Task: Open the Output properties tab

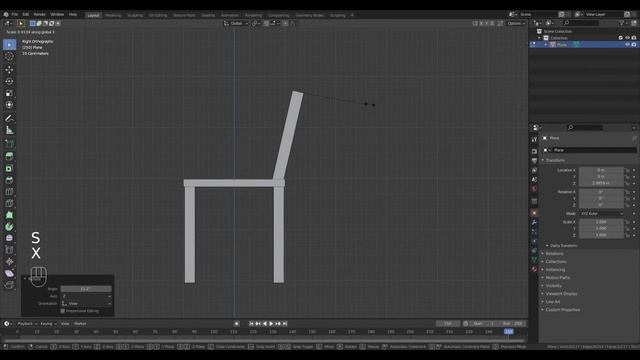Action: 534,160
